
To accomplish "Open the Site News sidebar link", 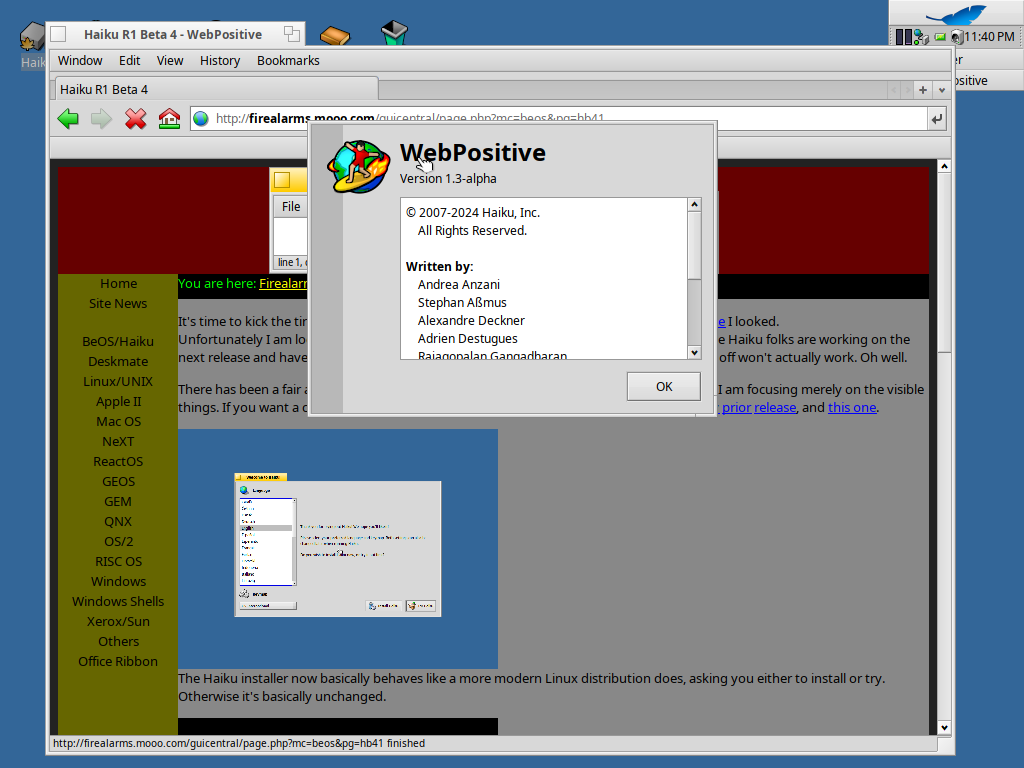I will click(x=118, y=304).
